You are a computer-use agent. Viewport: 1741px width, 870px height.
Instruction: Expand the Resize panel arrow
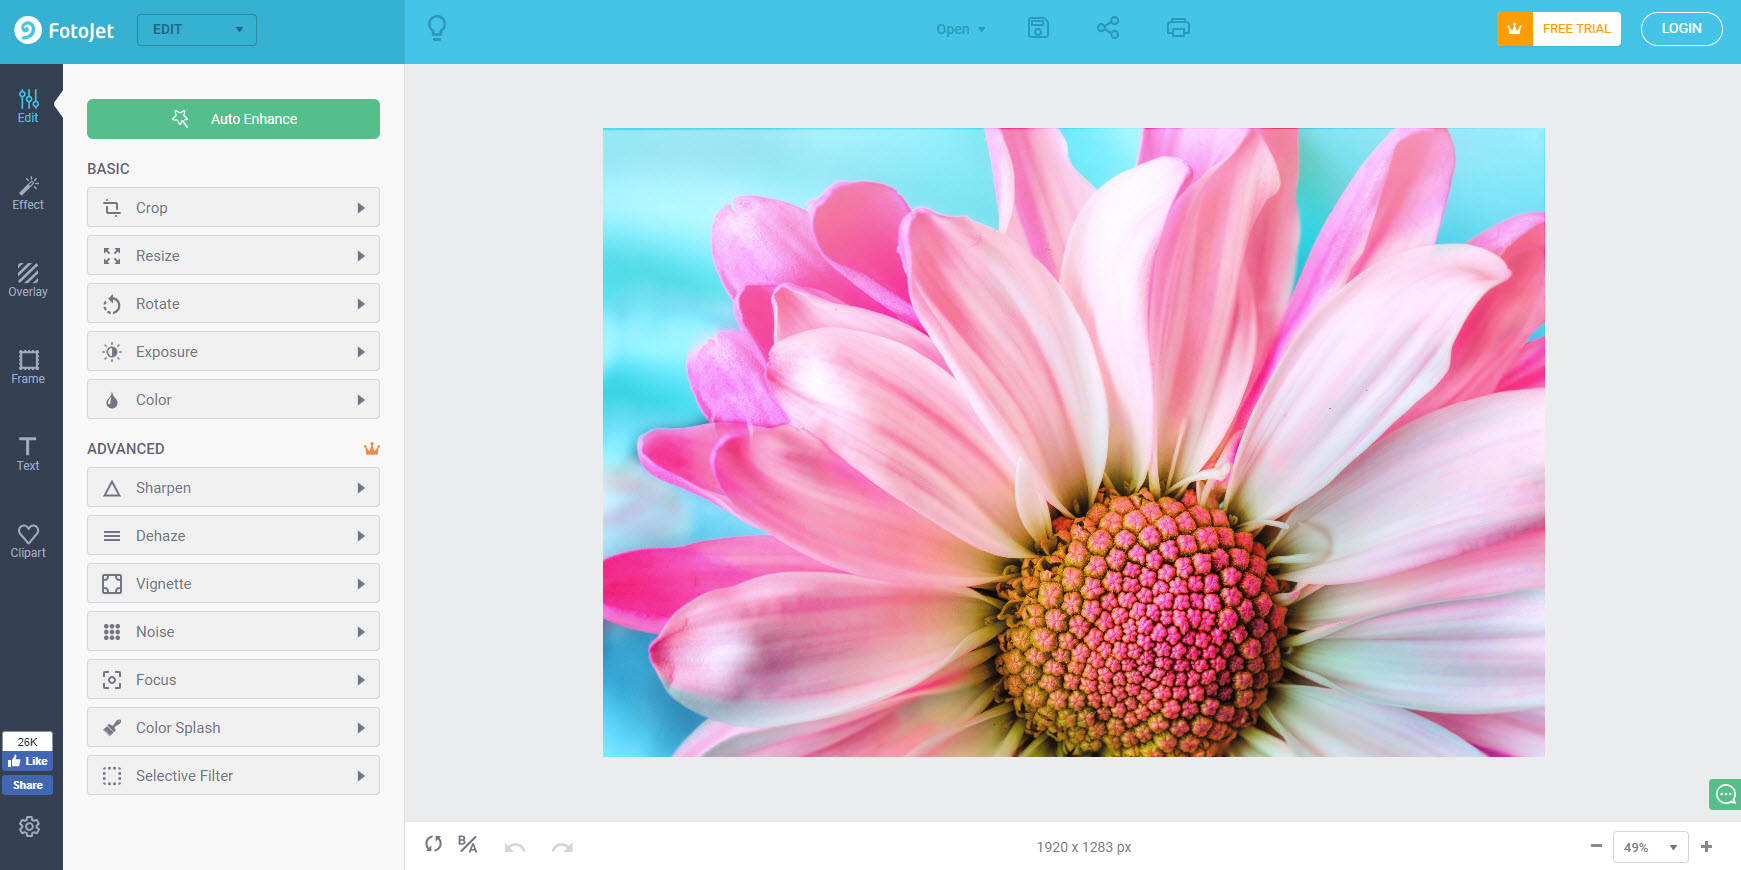click(361, 256)
